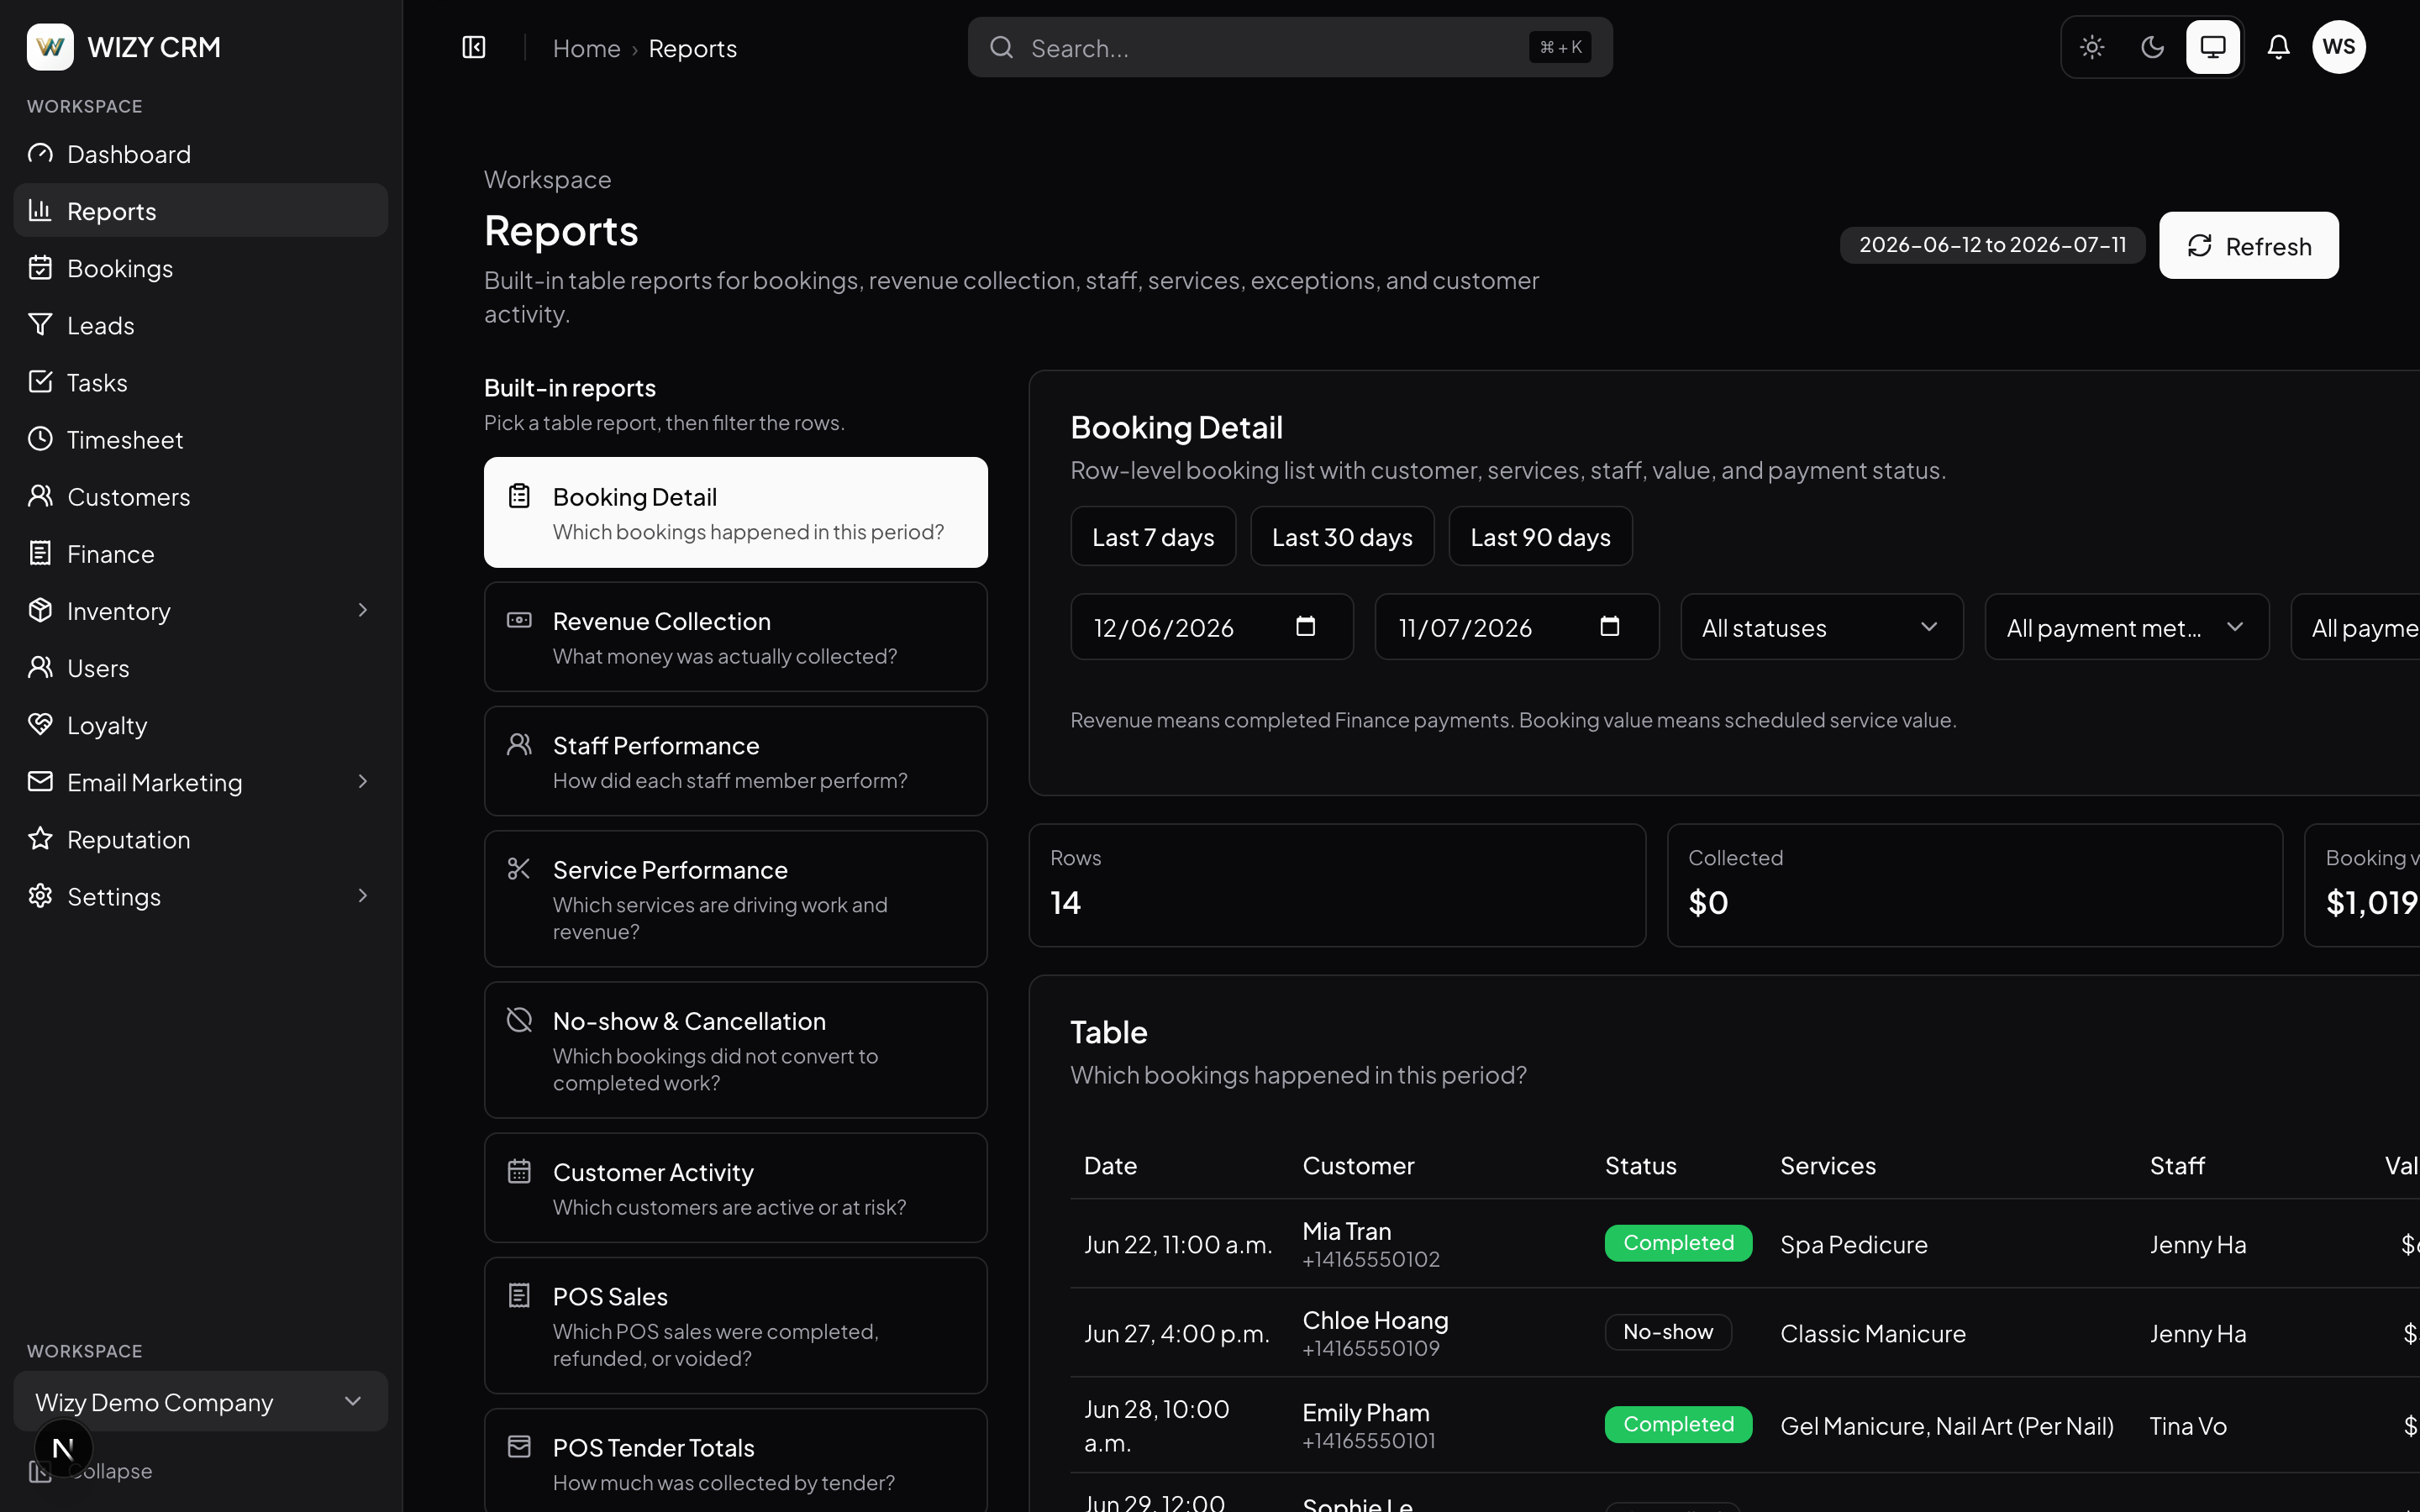
Task: Open the Wizy Demo Company workspace switcher
Action: pos(201,1401)
